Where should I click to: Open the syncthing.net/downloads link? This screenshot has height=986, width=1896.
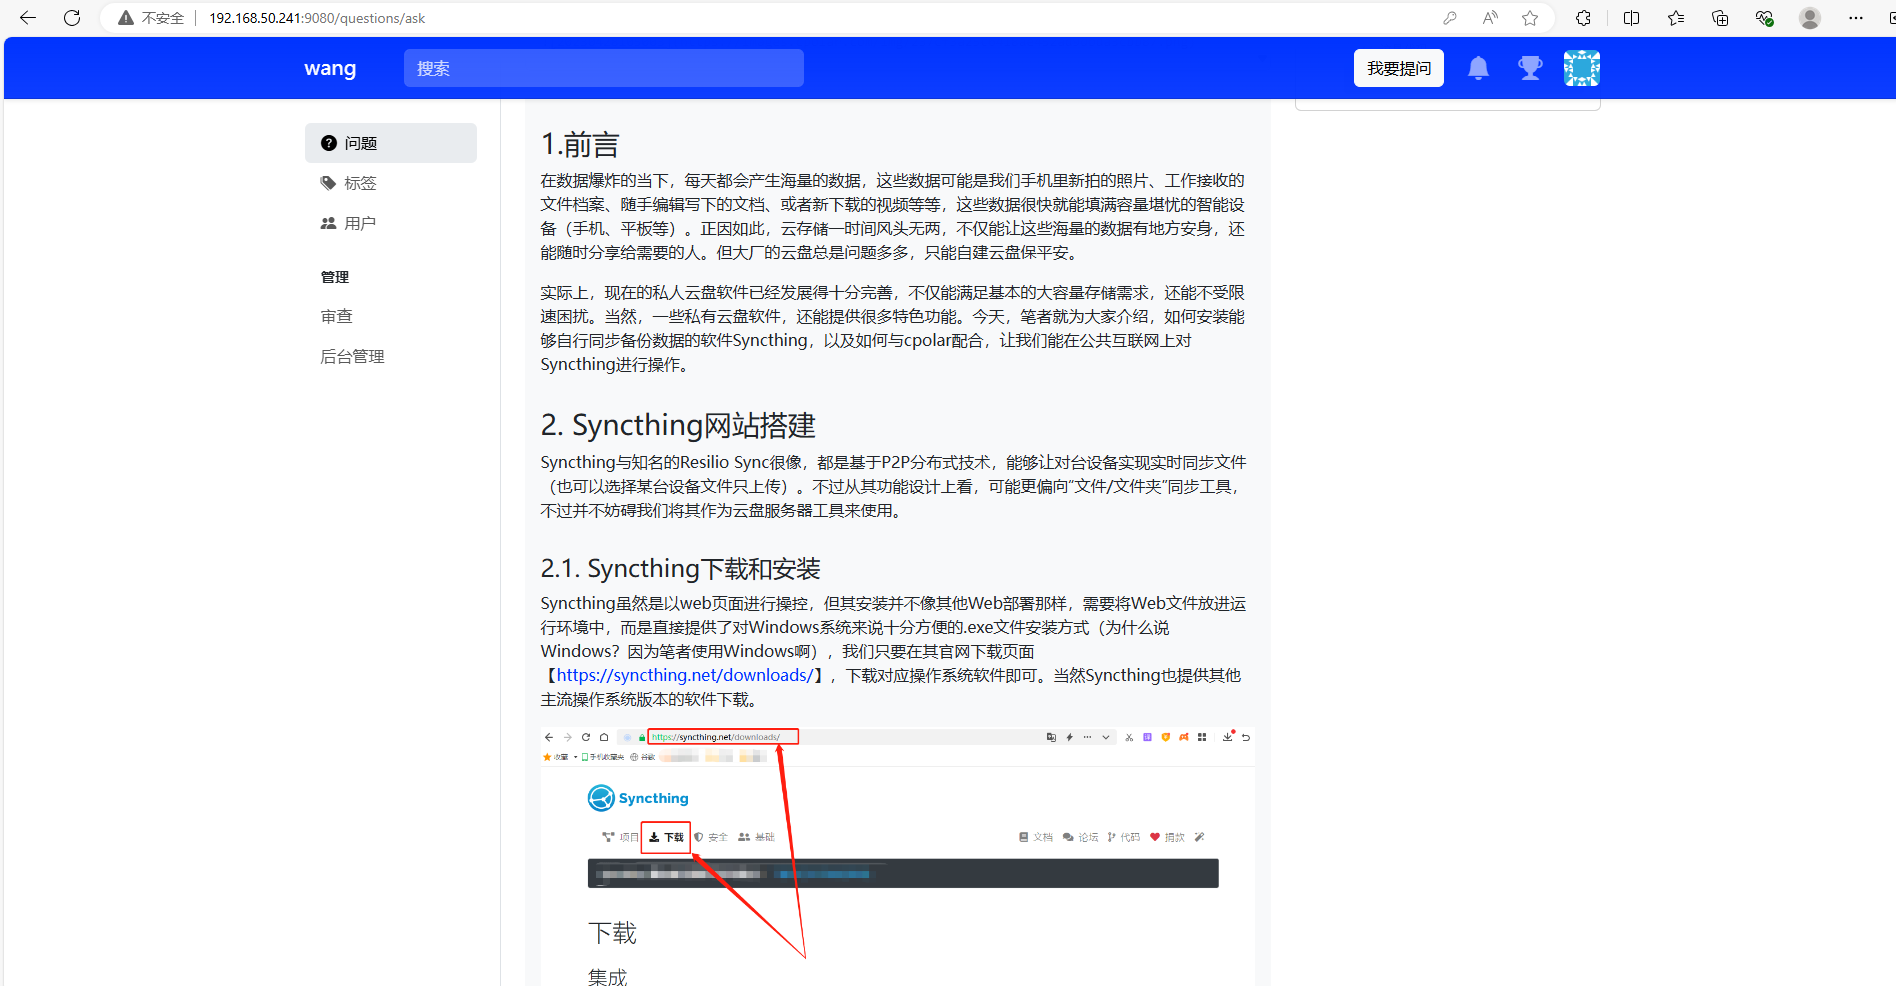click(685, 675)
